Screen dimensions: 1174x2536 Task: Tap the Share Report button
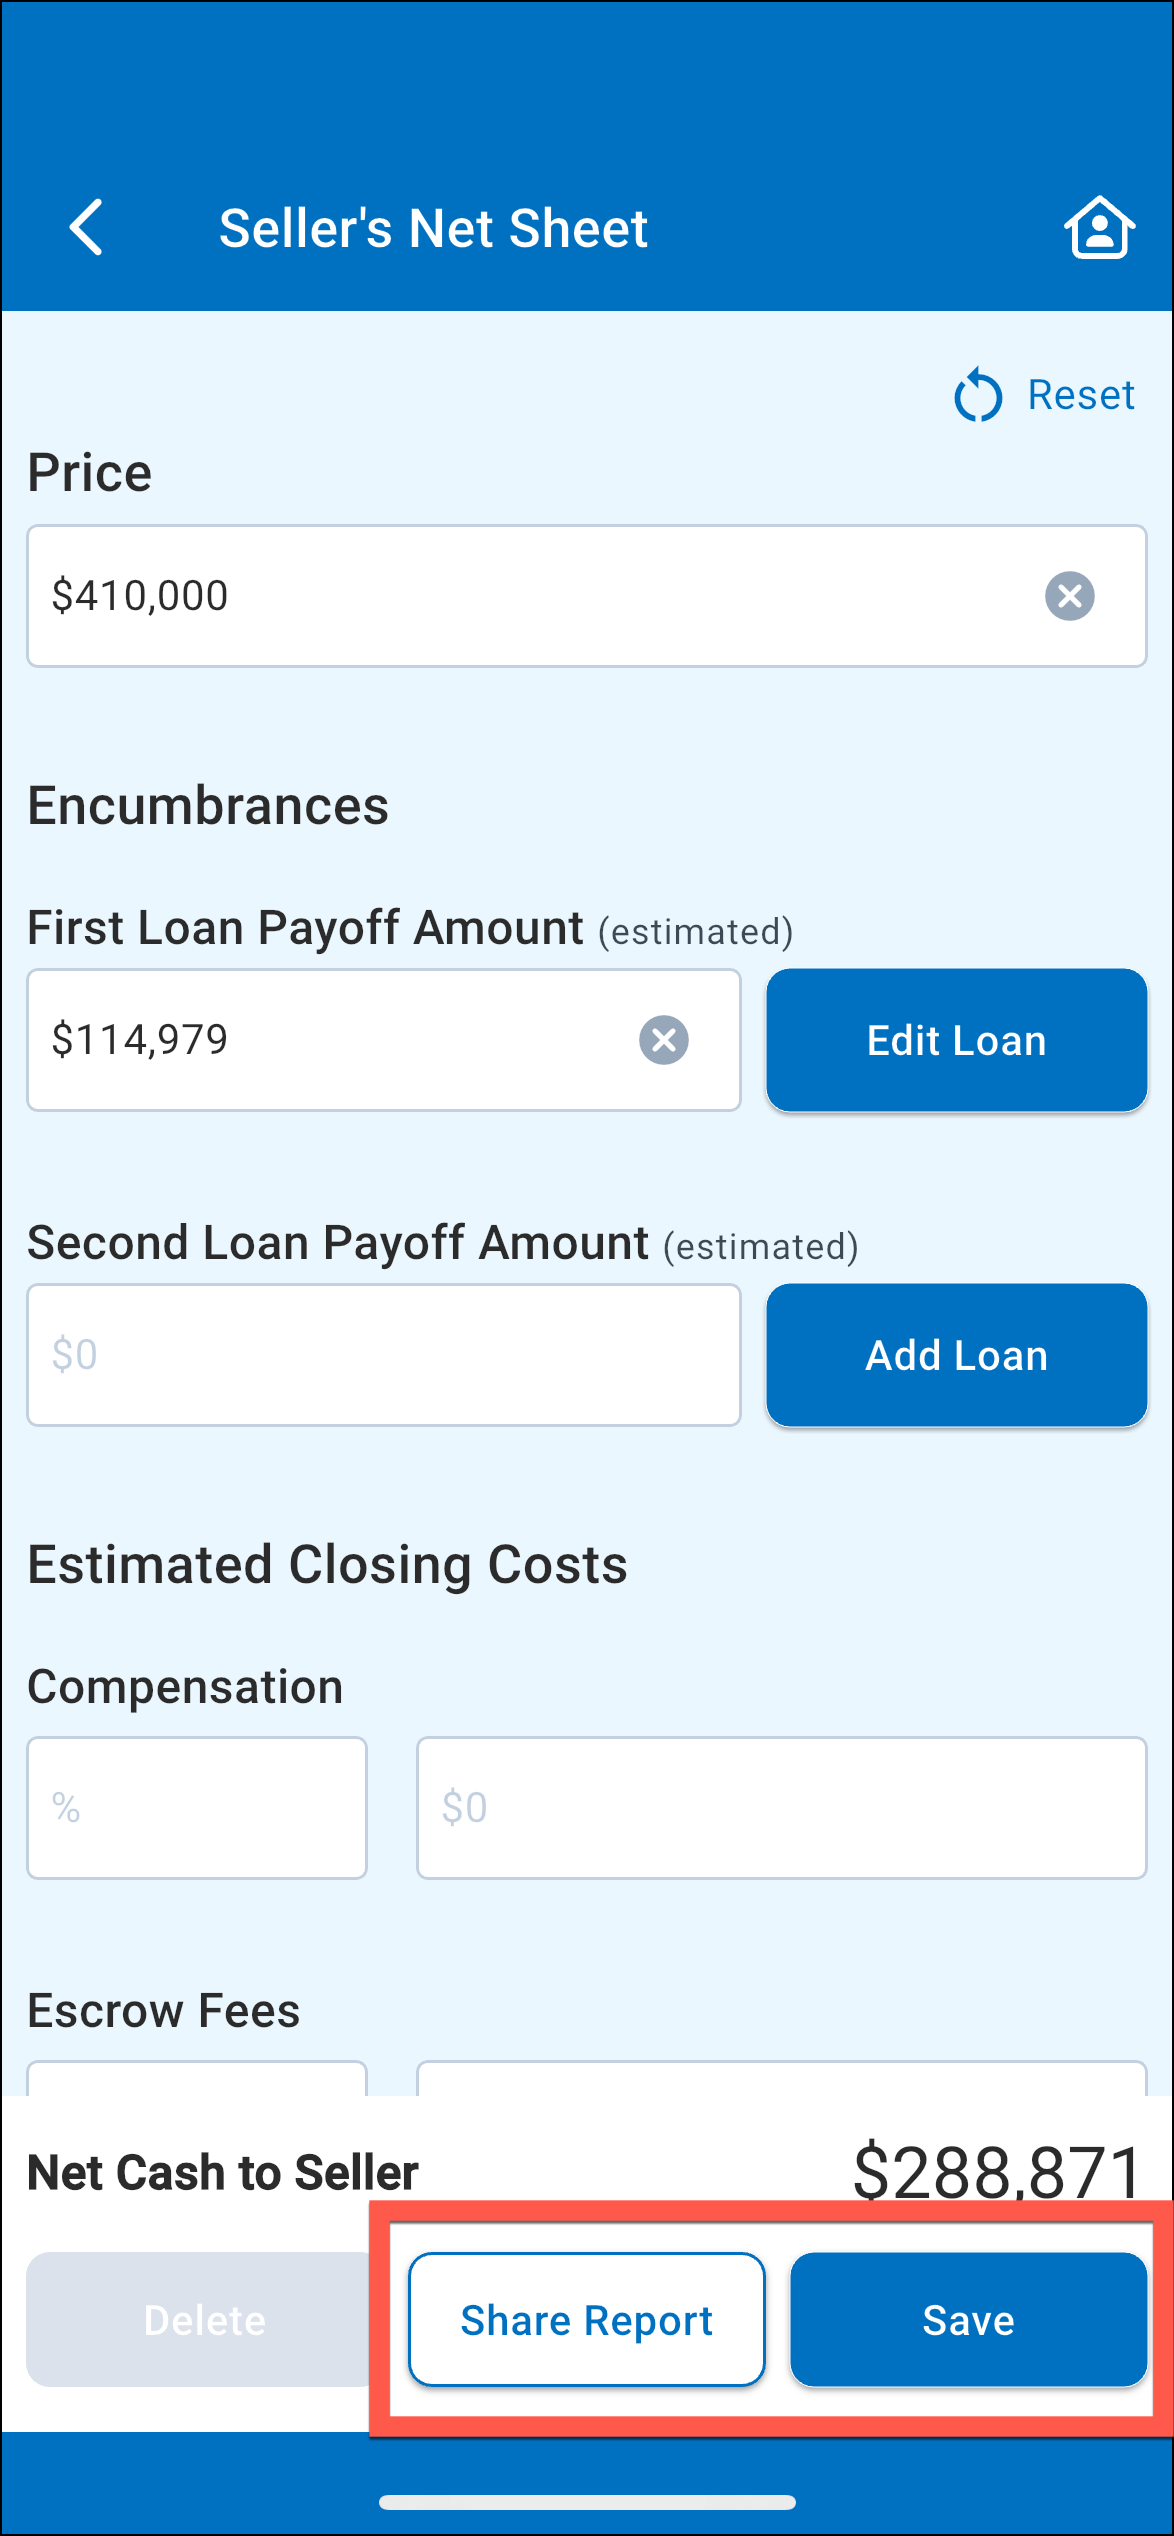tap(586, 2319)
